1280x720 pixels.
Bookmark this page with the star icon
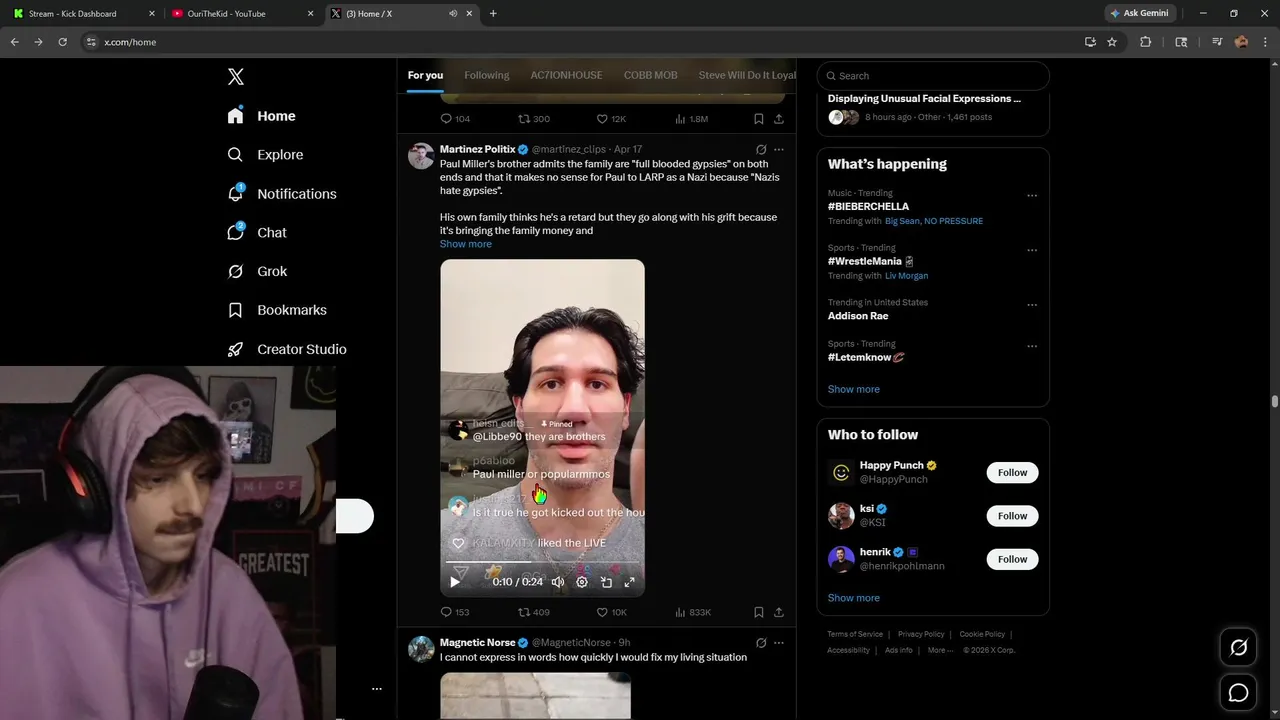click(1112, 42)
